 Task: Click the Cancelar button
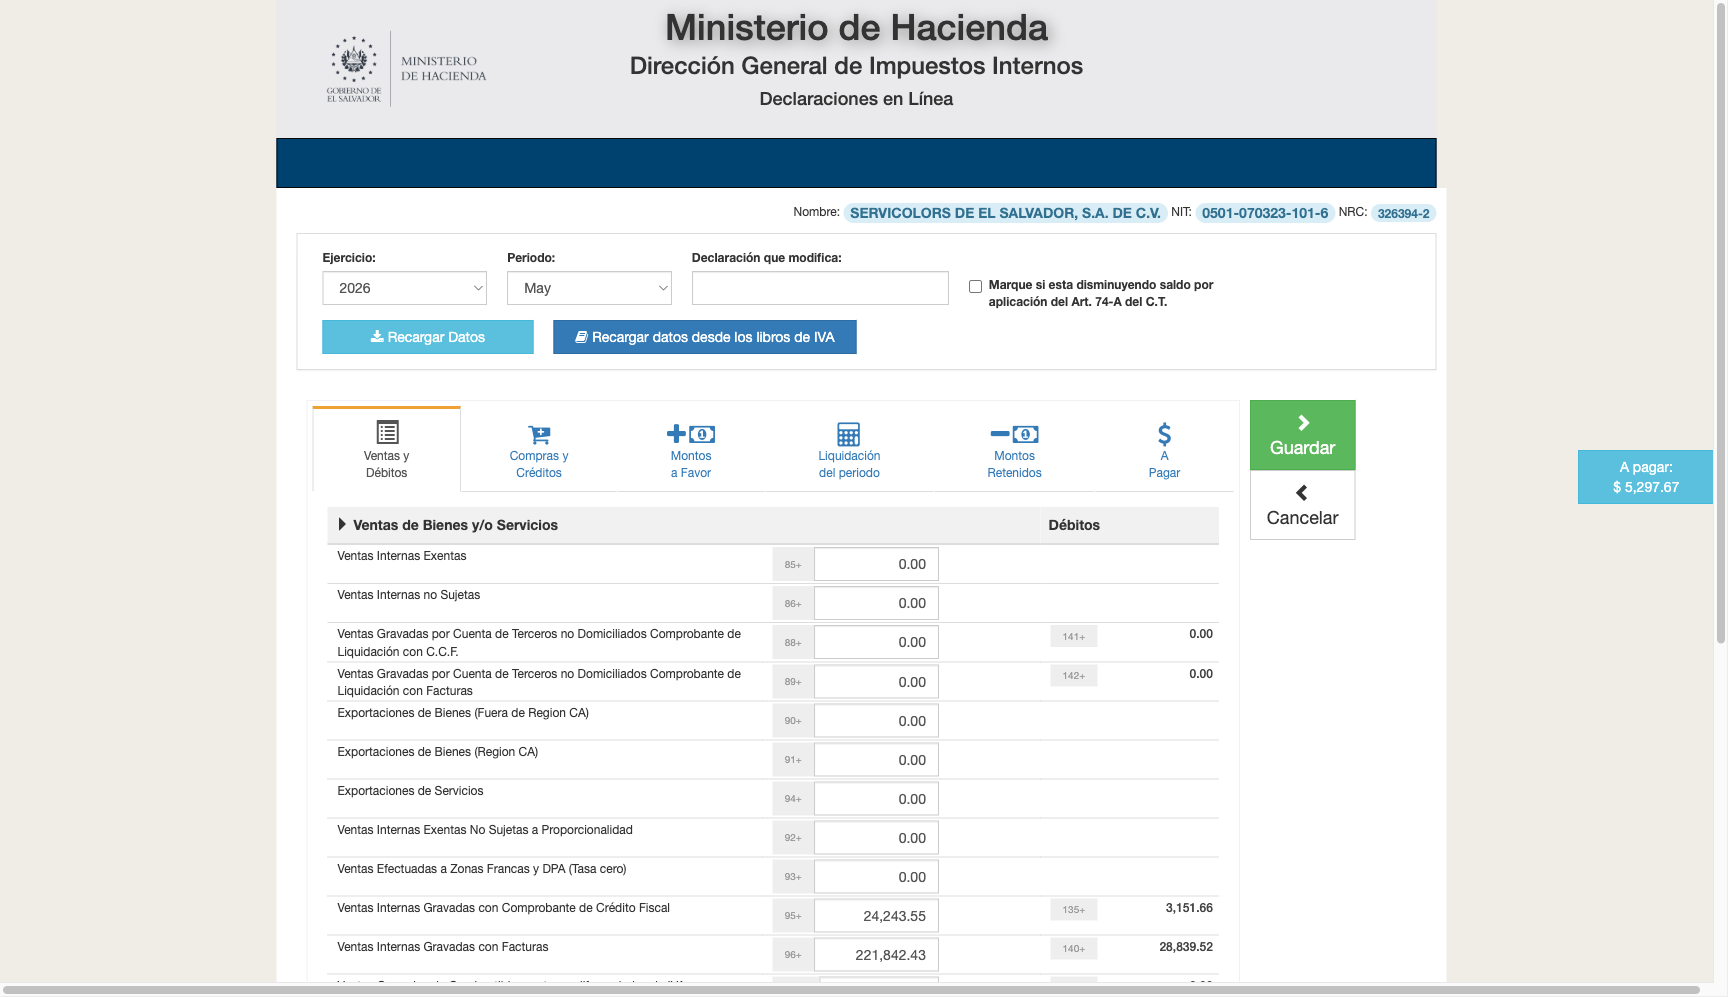click(x=1303, y=505)
